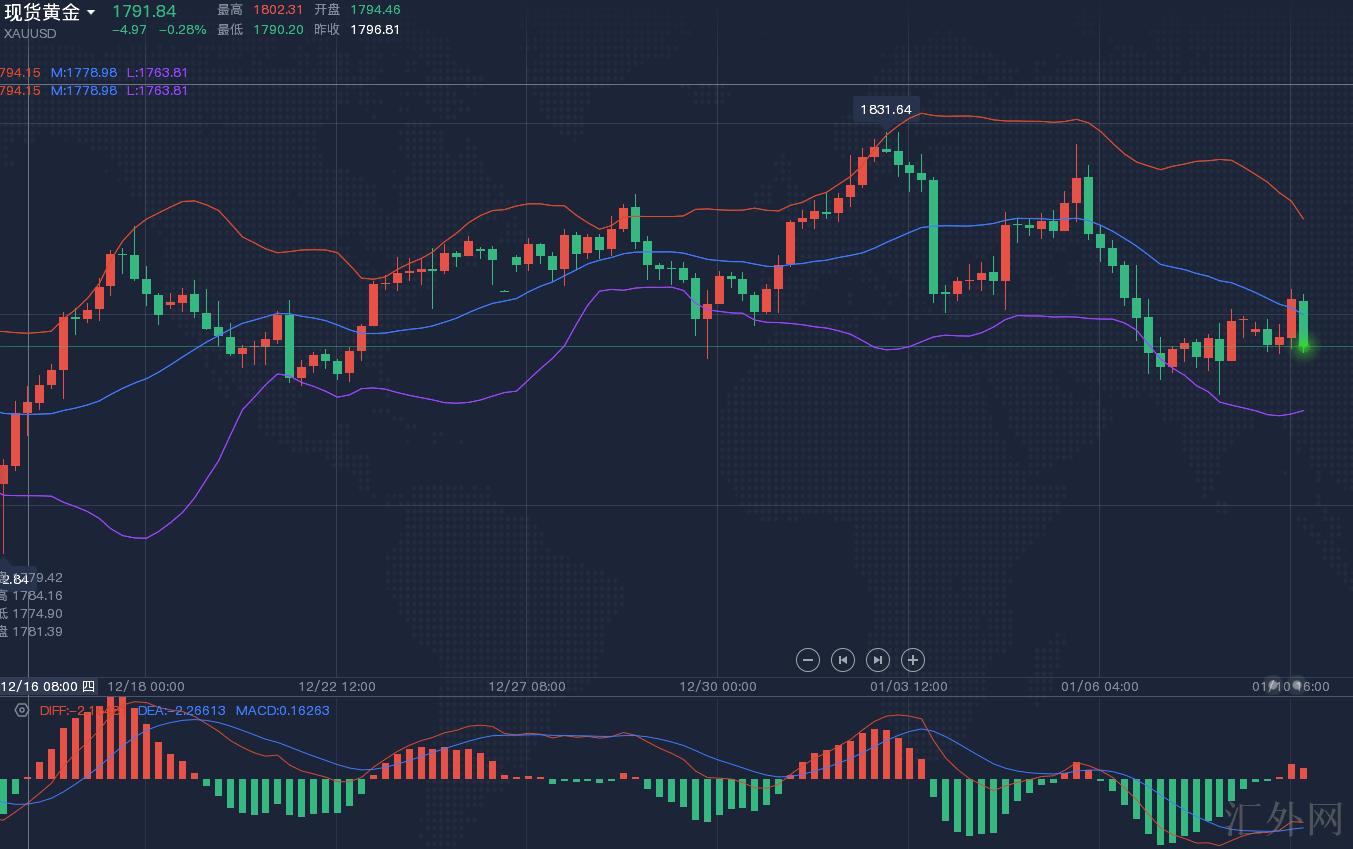Select the 01/03 12:00 time axis label

coord(909,686)
